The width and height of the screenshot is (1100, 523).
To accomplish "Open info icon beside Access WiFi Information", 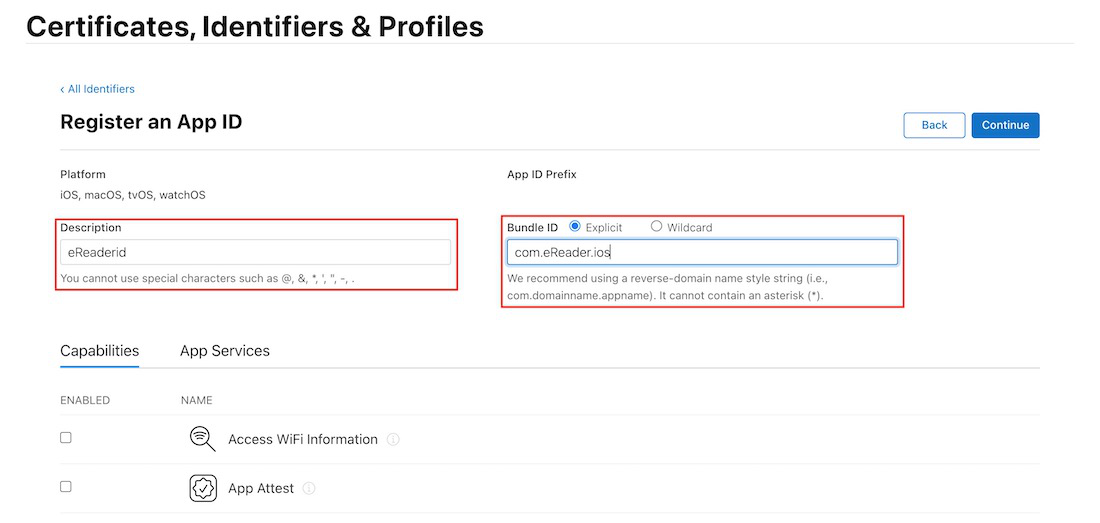I will point(393,440).
